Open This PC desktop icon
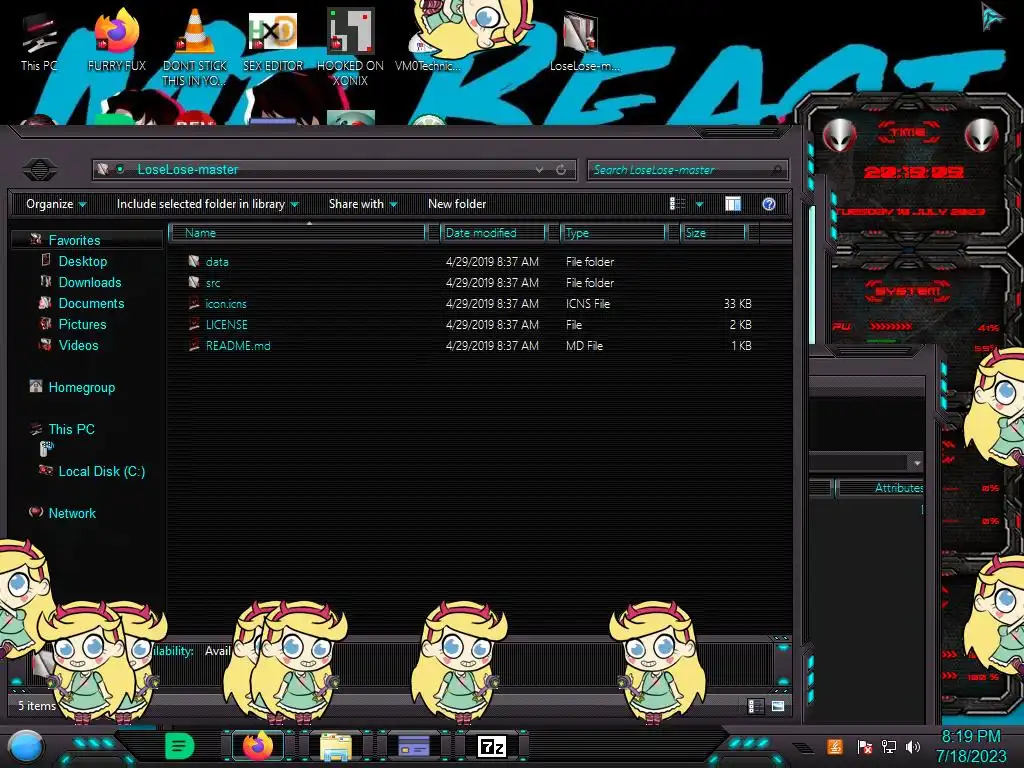The height and width of the screenshot is (768, 1024). [39, 42]
